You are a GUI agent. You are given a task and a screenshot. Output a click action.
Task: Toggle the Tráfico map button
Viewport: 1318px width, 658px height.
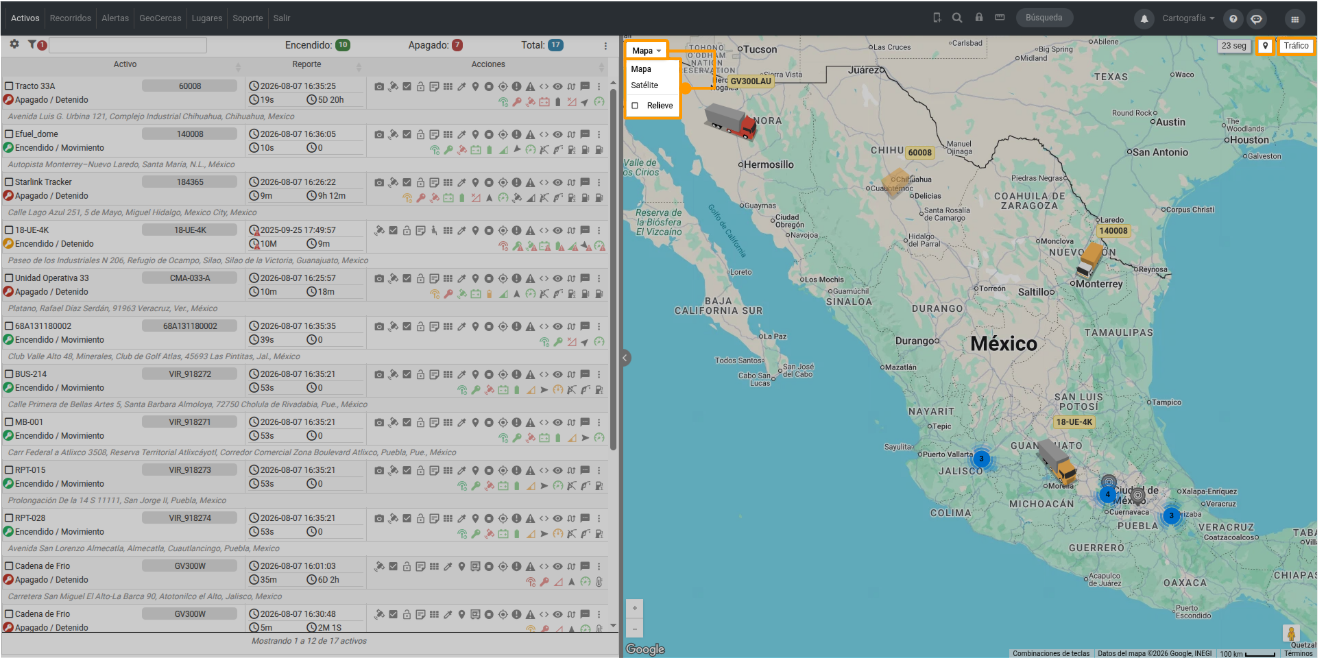pos(1296,46)
